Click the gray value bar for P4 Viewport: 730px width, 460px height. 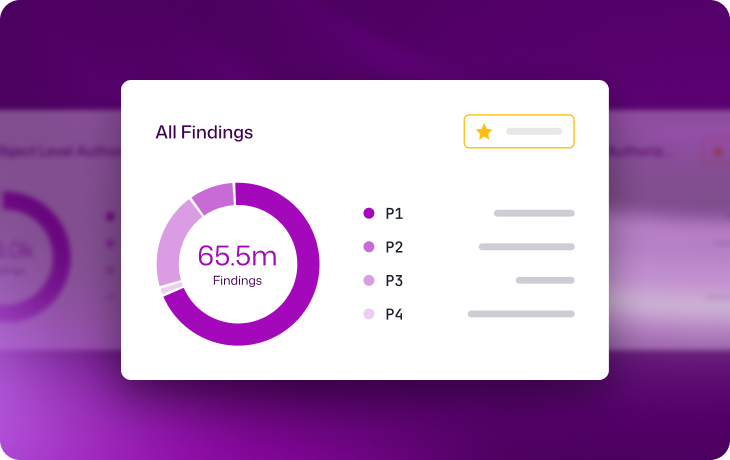click(x=521, y=314)
